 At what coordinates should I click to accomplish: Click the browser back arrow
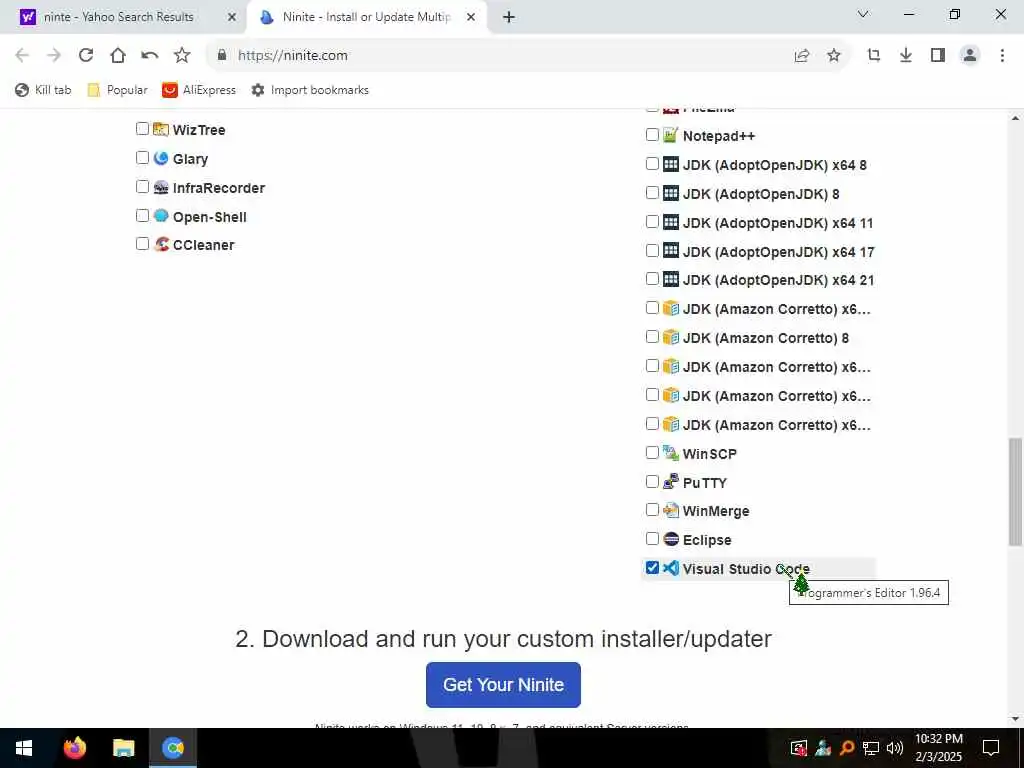point(22,56)
